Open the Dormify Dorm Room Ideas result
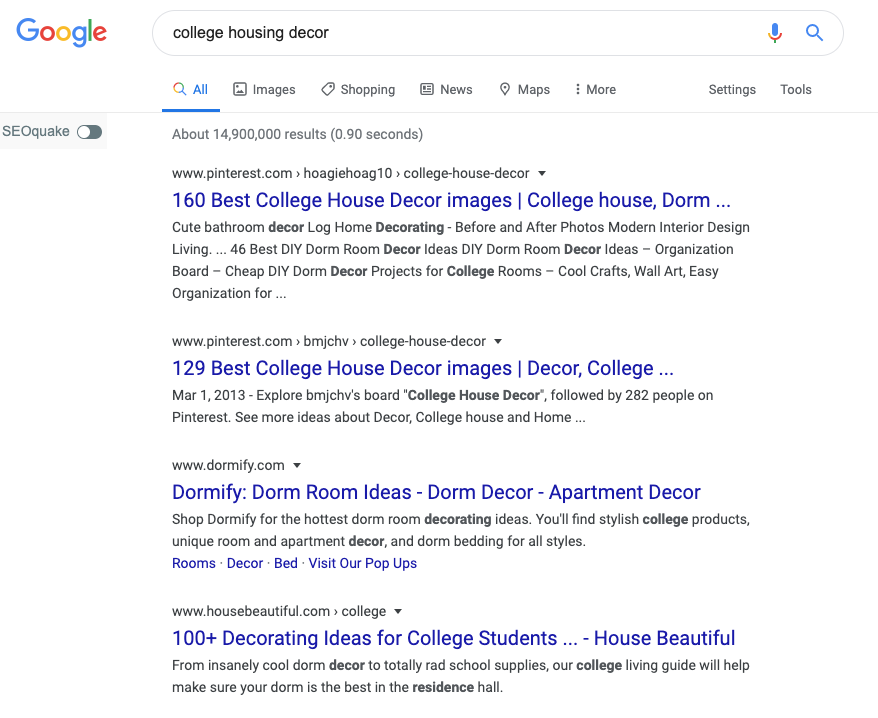 pyautogui.click(x=436, y=492)
